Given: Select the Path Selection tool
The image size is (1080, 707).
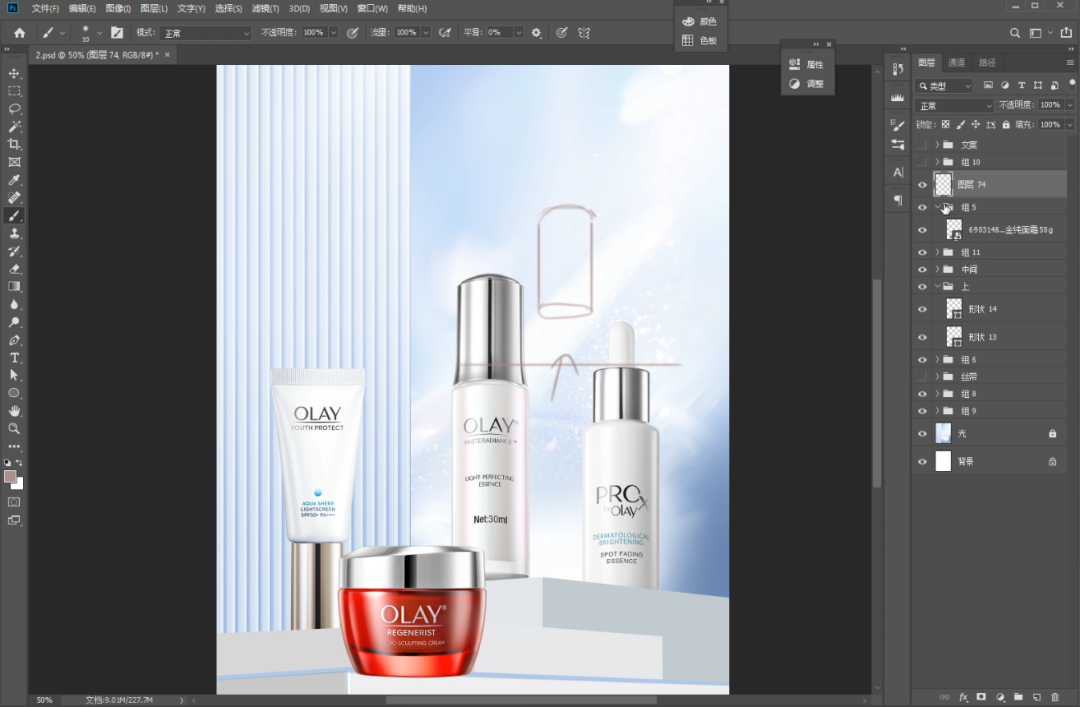Looking at the screenshot, I should point(14,376).
